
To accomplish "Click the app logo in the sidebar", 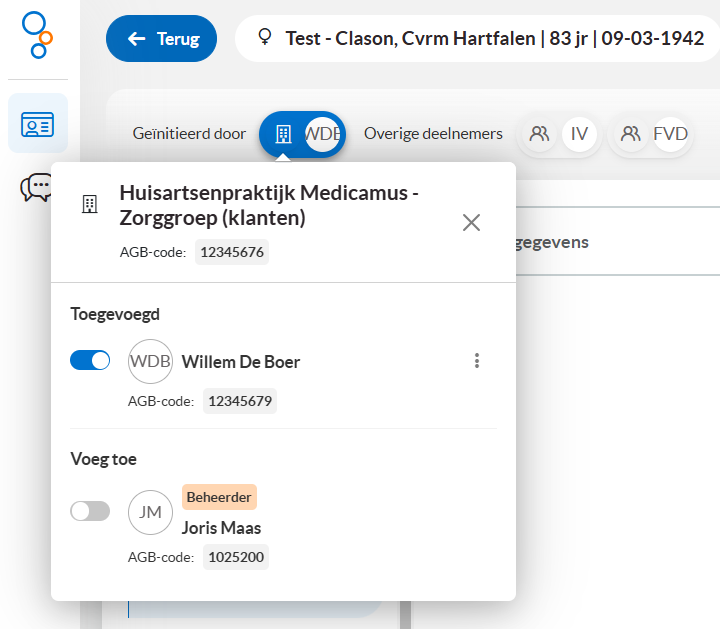I will 38,35.
